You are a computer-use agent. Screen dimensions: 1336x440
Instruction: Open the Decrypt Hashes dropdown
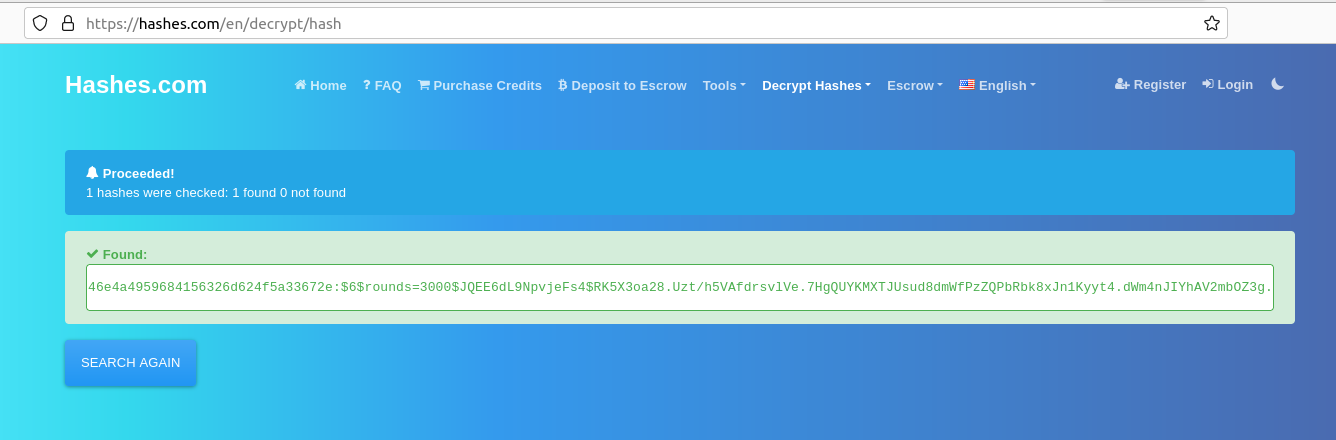[816, 86]
